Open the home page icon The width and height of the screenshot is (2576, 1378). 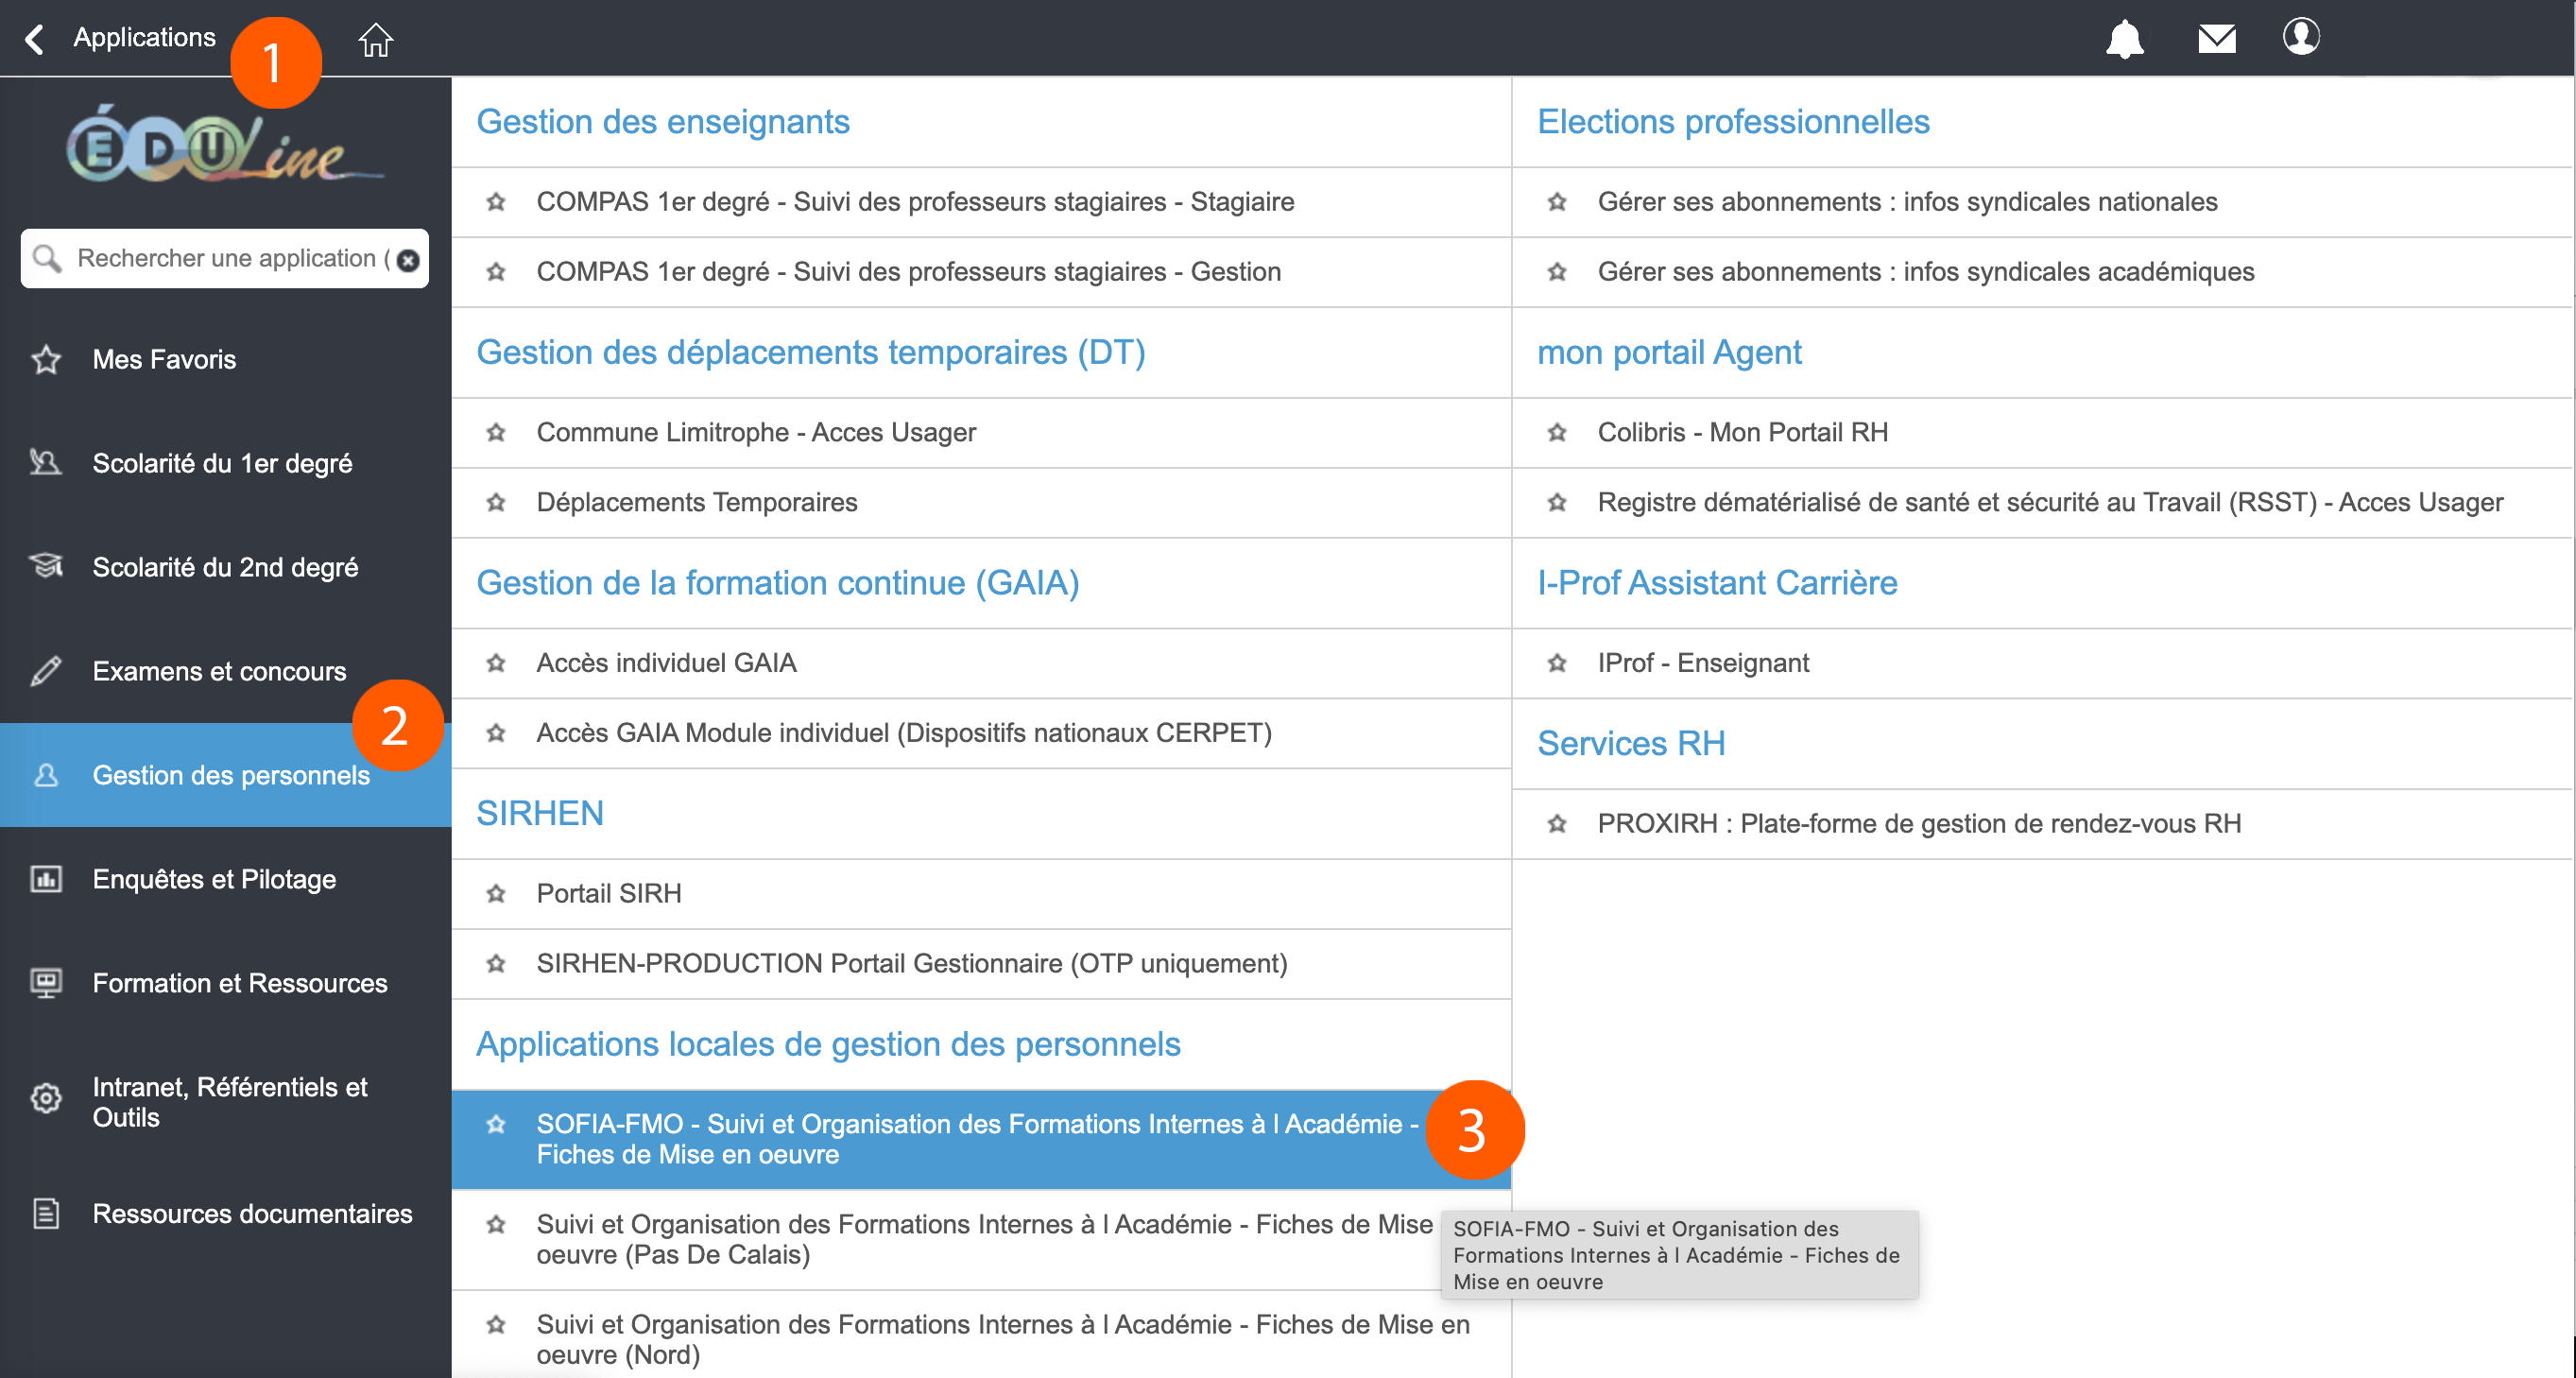[x=375, y=40]
